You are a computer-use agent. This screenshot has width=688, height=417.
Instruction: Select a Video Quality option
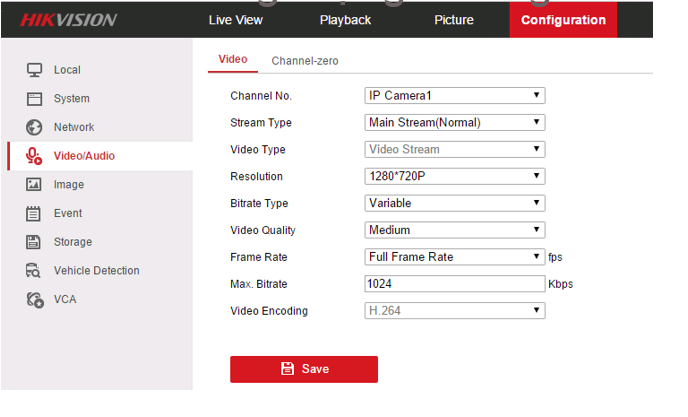(454, 230)
